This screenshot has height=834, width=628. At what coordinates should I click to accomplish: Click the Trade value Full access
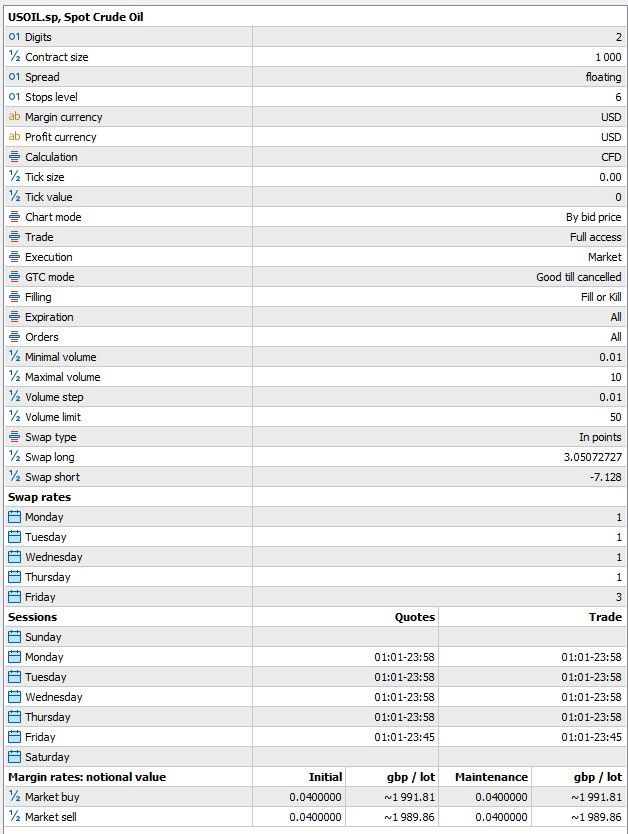(596, 237)
